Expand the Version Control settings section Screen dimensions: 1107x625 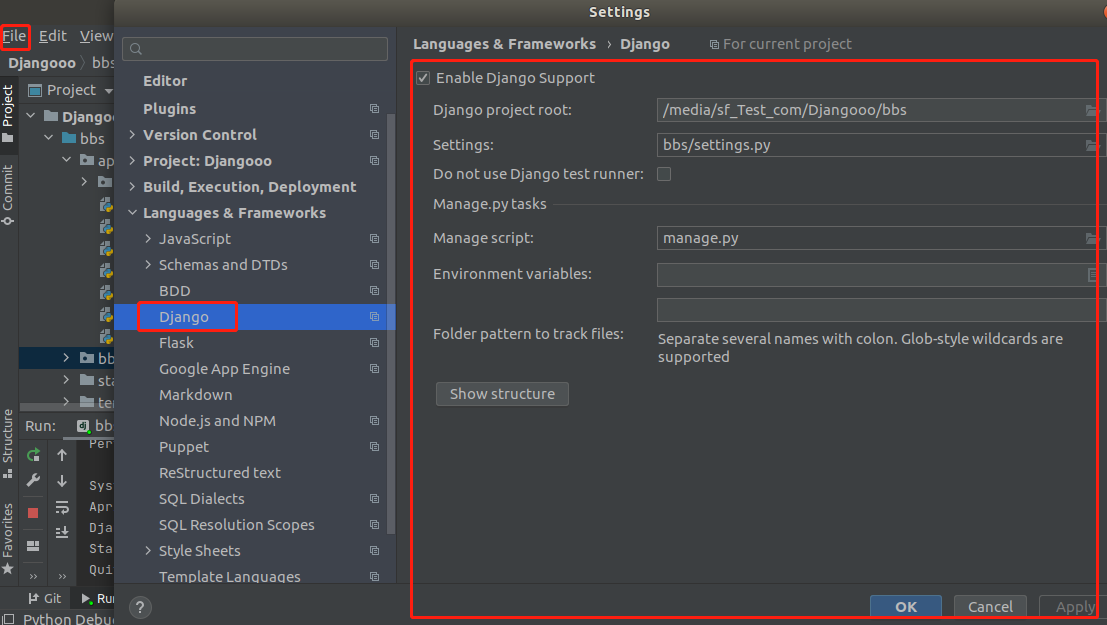click(x=131, y=134)
